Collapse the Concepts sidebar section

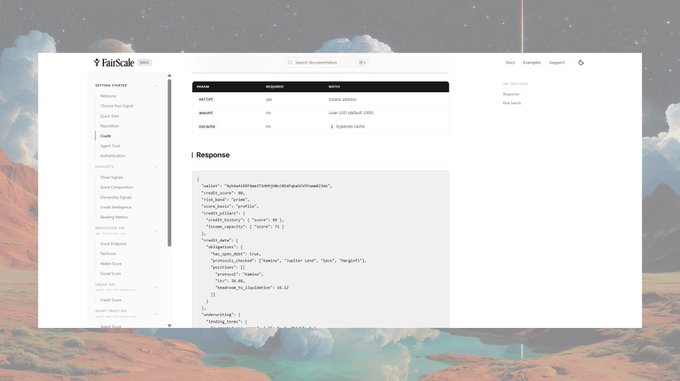(156, 166)
